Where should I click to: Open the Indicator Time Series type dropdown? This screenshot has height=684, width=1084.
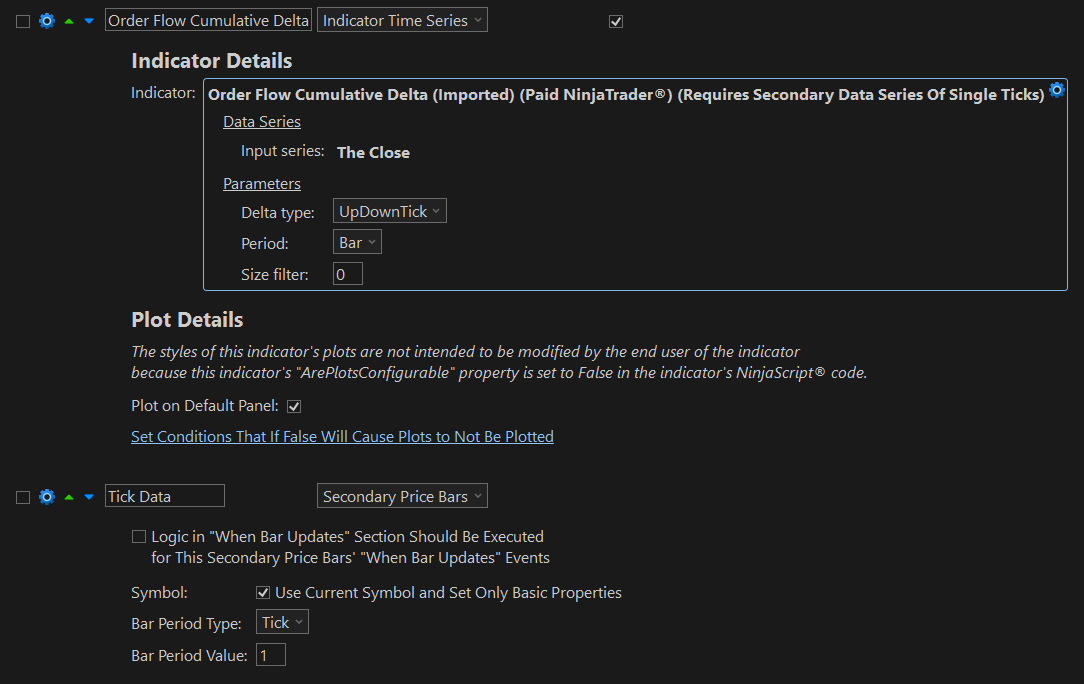402,21
